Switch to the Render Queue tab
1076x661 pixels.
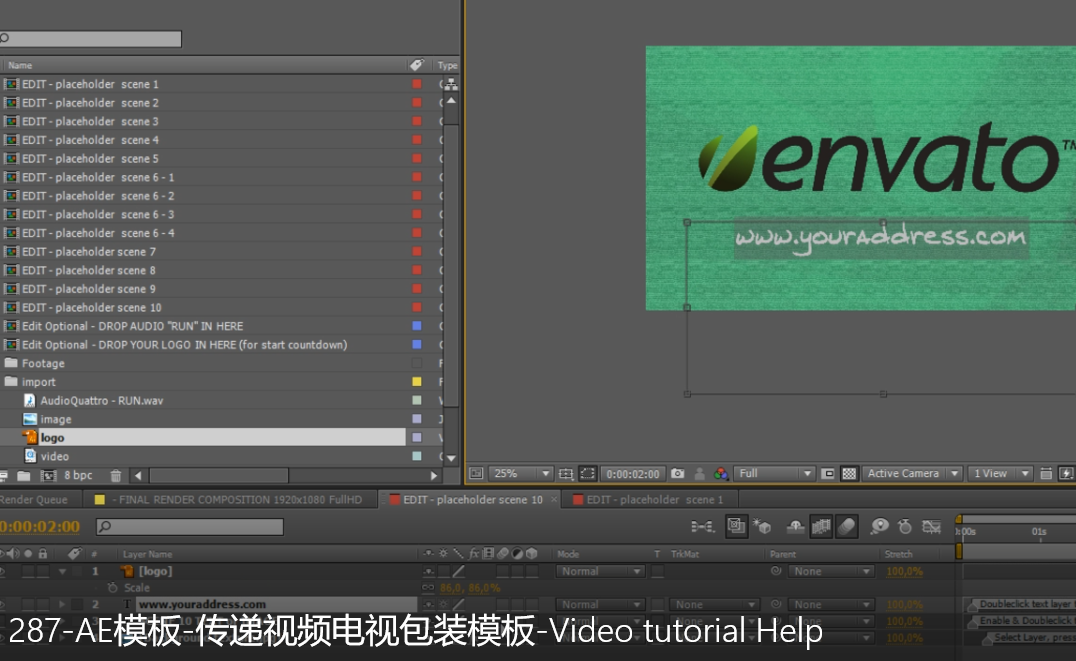point(34,500)
